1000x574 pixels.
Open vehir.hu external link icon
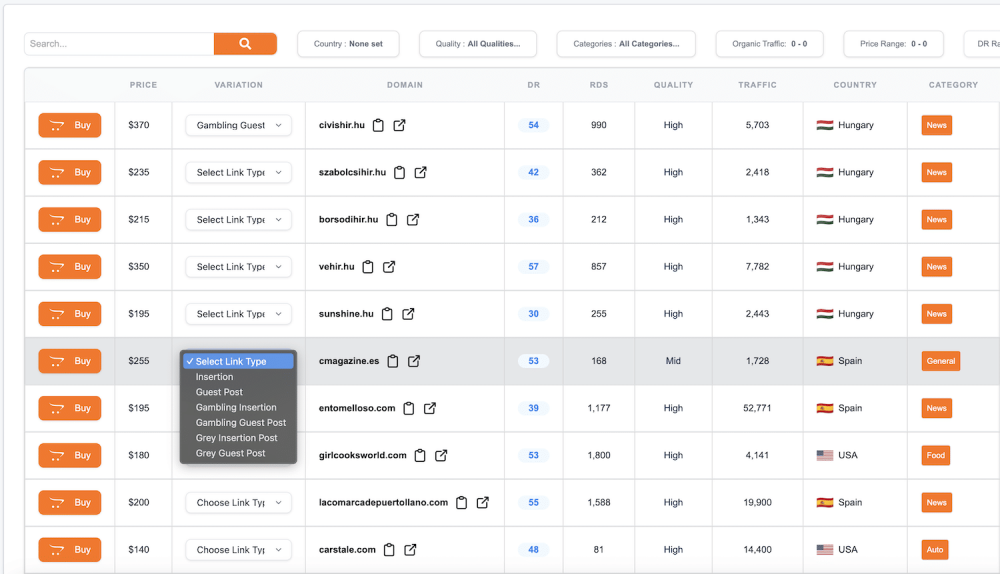(x=389, y=267)
